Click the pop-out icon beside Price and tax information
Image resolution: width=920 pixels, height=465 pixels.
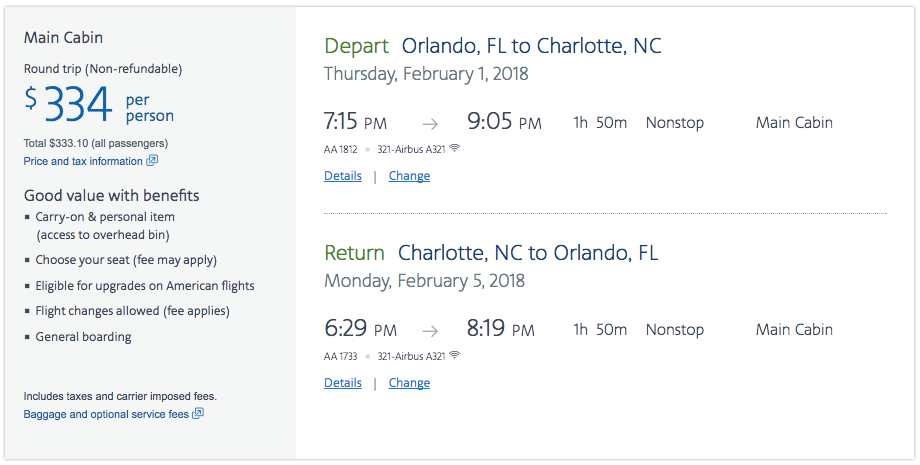pos(152,161)
